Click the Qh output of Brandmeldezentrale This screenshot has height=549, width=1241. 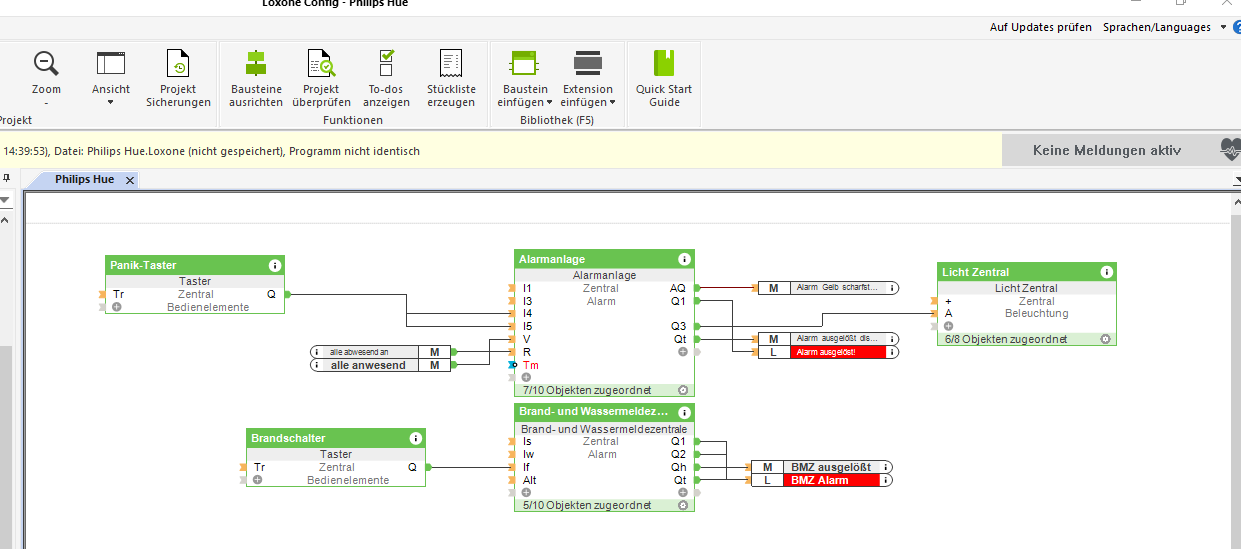tap(679, 467)
